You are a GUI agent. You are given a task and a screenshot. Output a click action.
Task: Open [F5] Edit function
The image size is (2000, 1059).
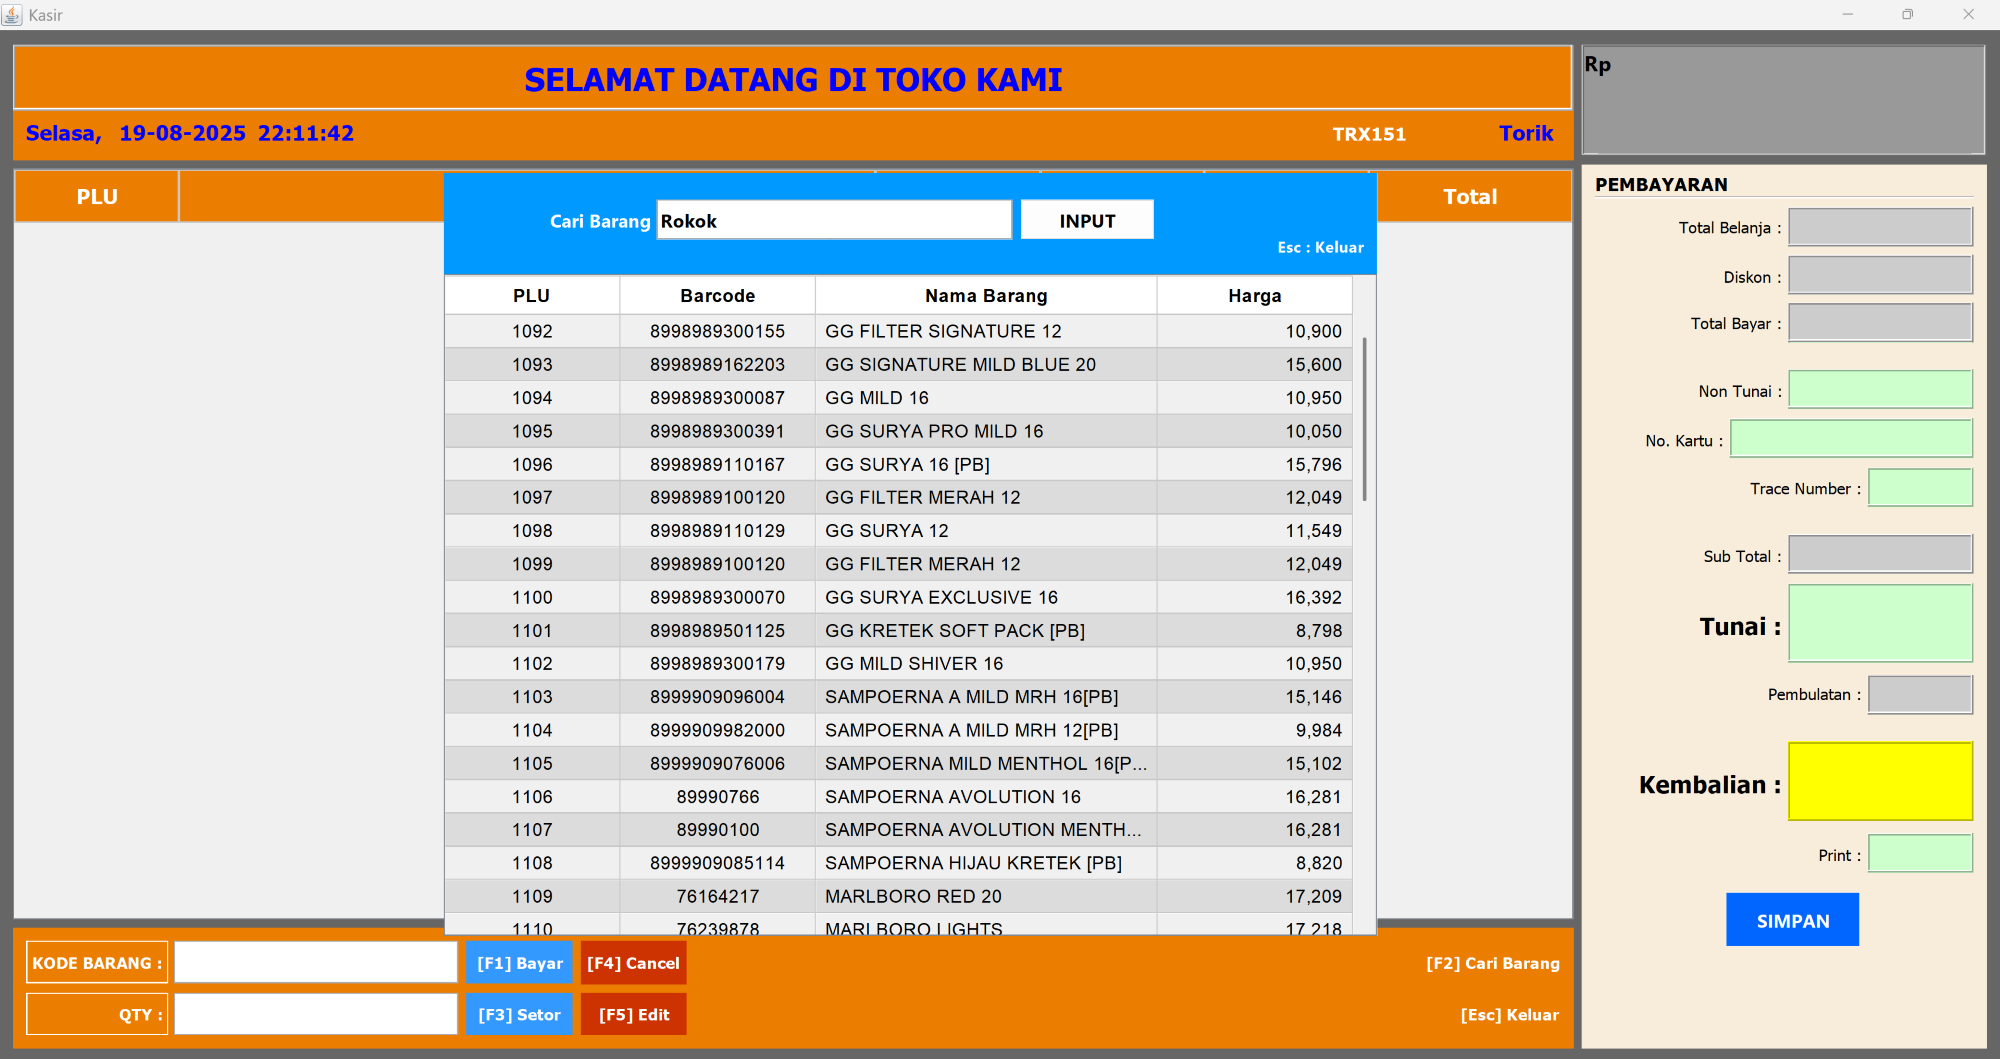pos(633,1014)
